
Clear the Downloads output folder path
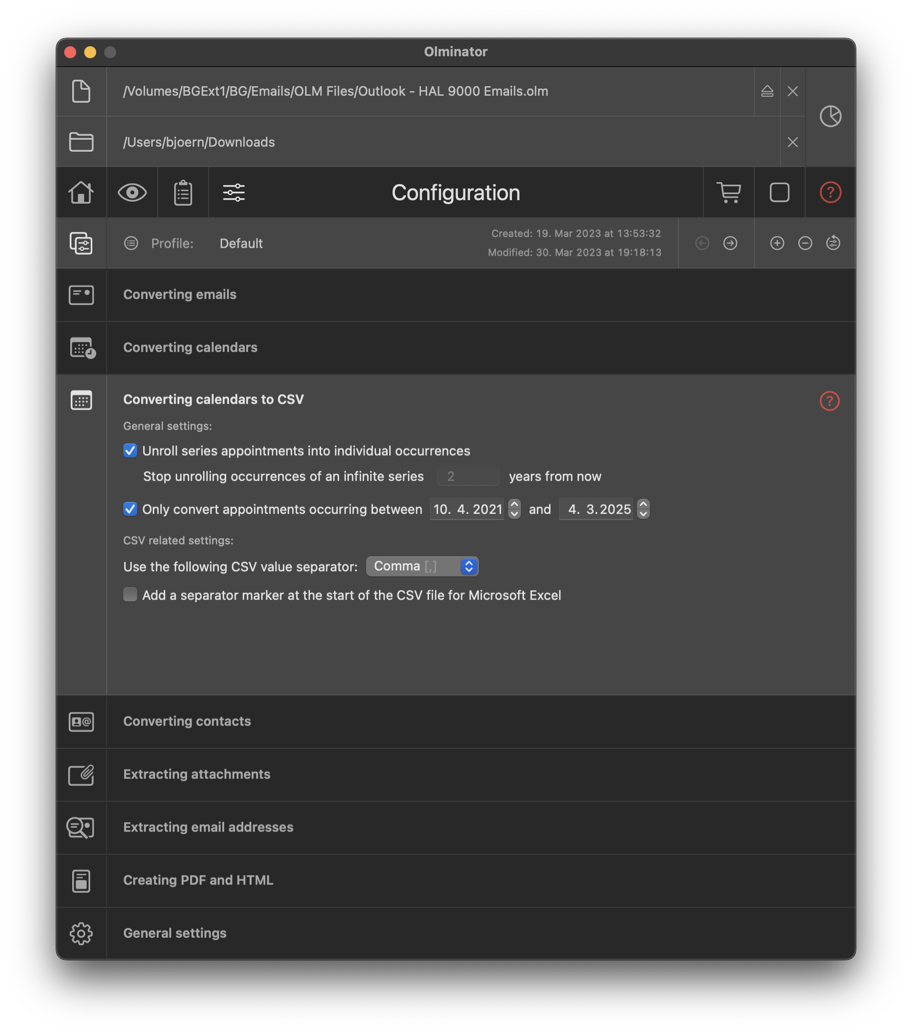[793, 142]
